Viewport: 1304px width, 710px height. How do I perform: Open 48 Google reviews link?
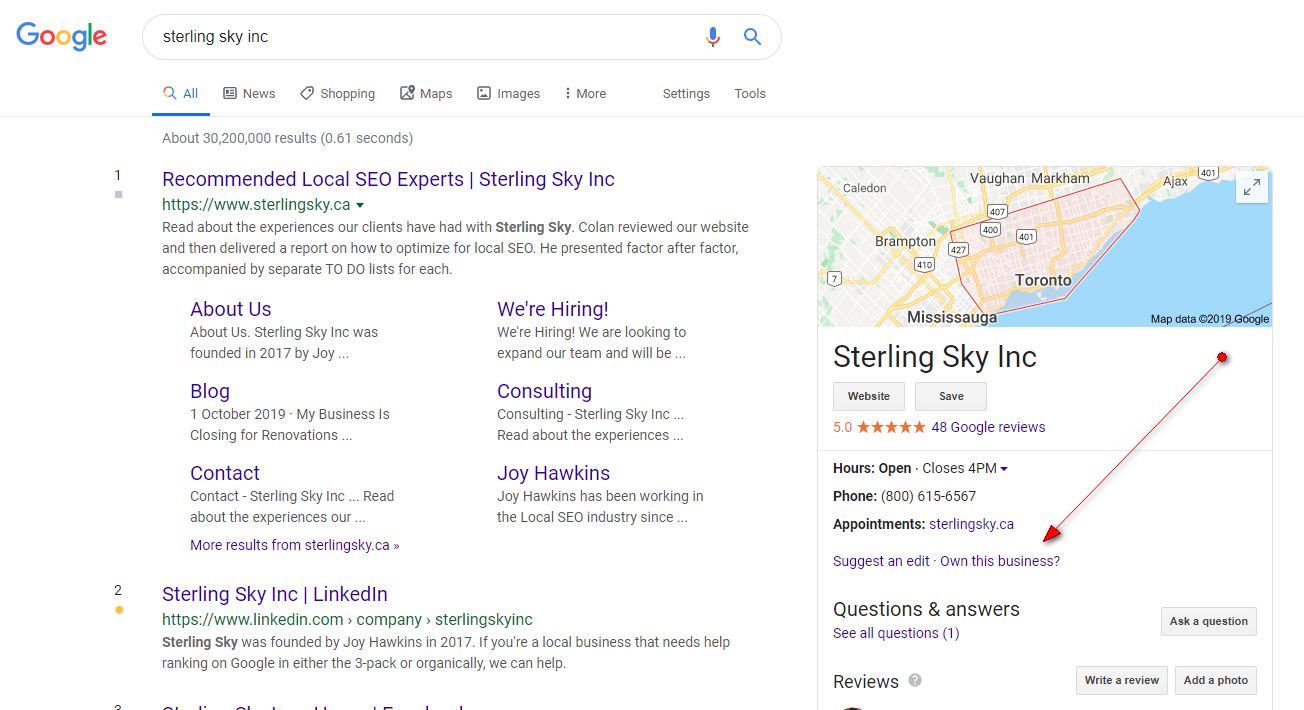(988, 427)
